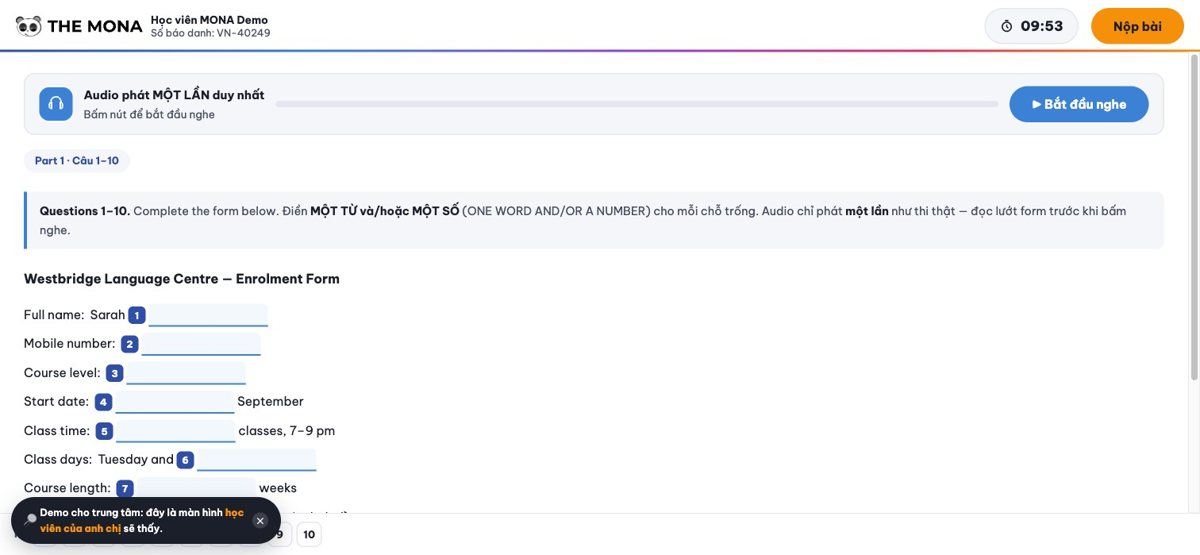
Task: Click the audio progress bar
Action: [637, 104]
